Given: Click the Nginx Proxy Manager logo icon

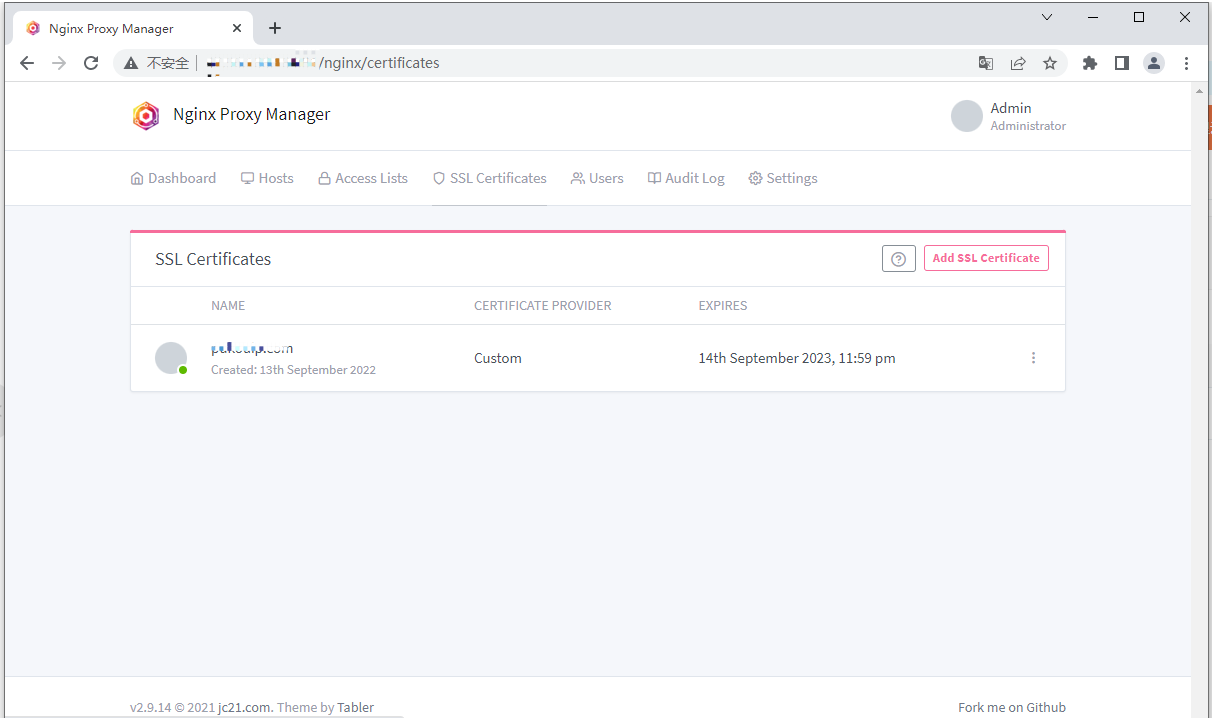Looking at the screenshot, I should coord(146,116).
